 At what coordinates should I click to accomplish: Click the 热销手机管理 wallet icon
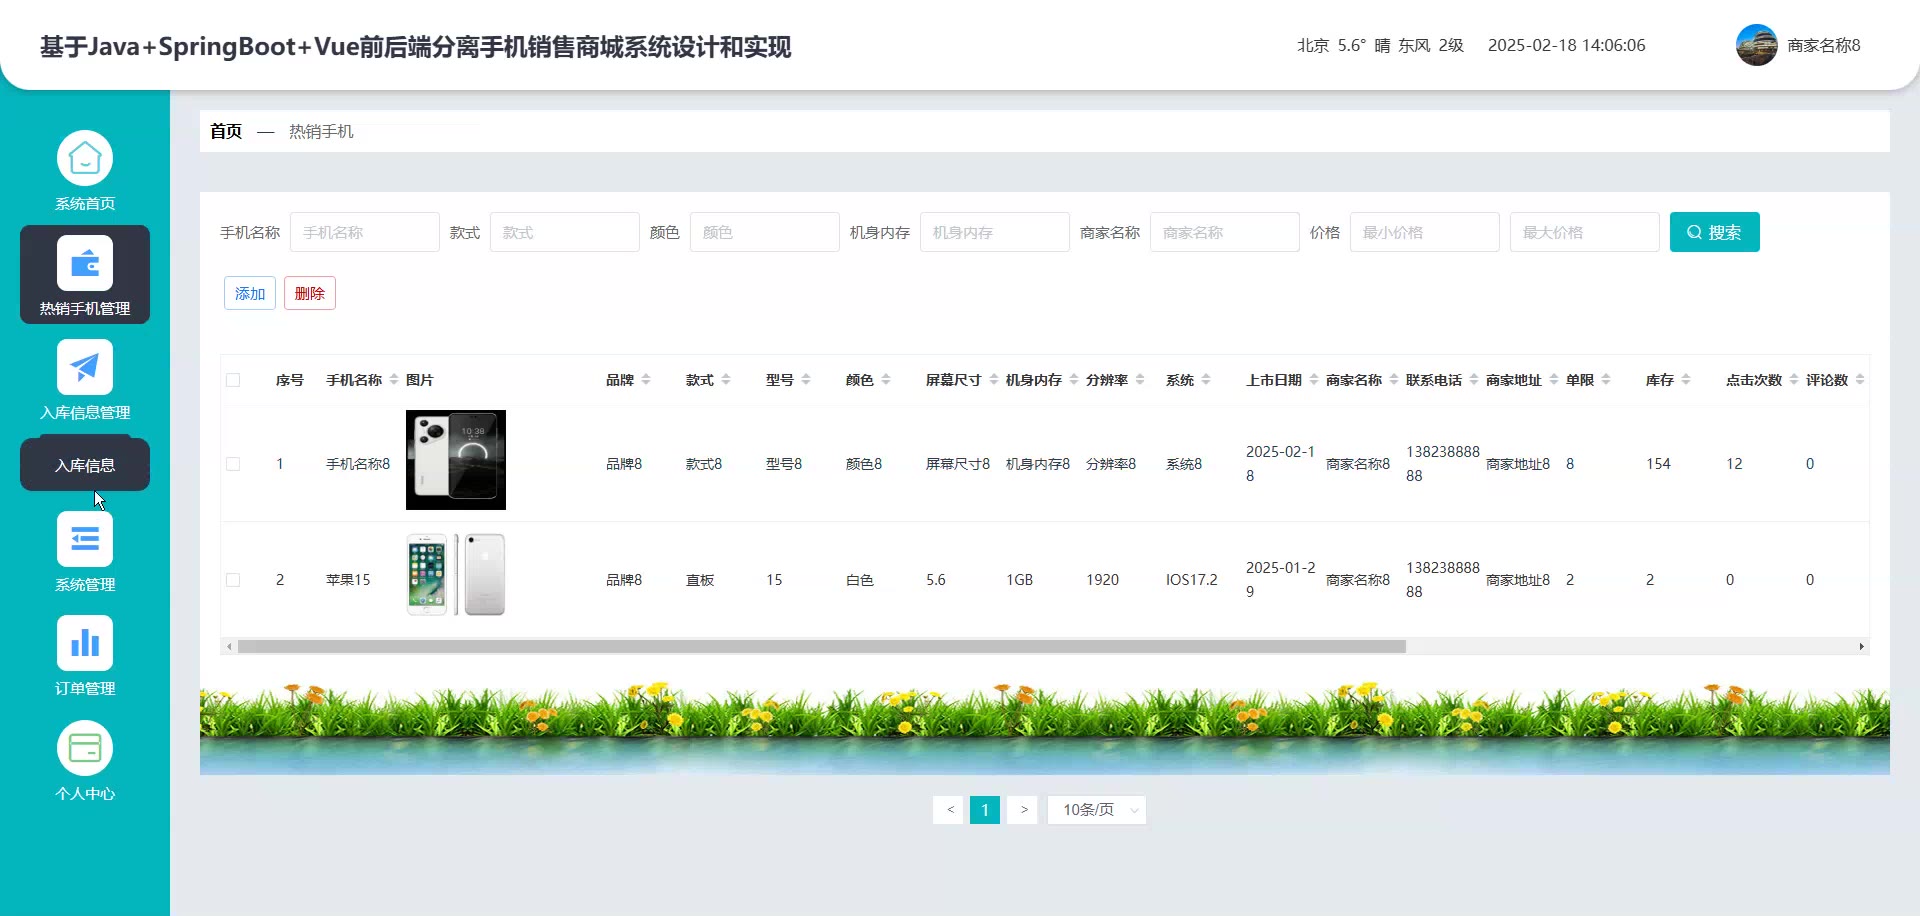[x=85, y=264]
